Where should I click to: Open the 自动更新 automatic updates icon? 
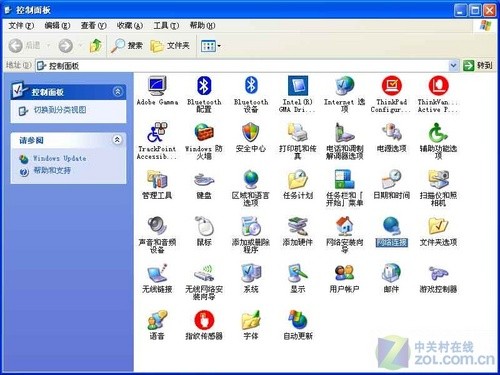coord(298,320)
